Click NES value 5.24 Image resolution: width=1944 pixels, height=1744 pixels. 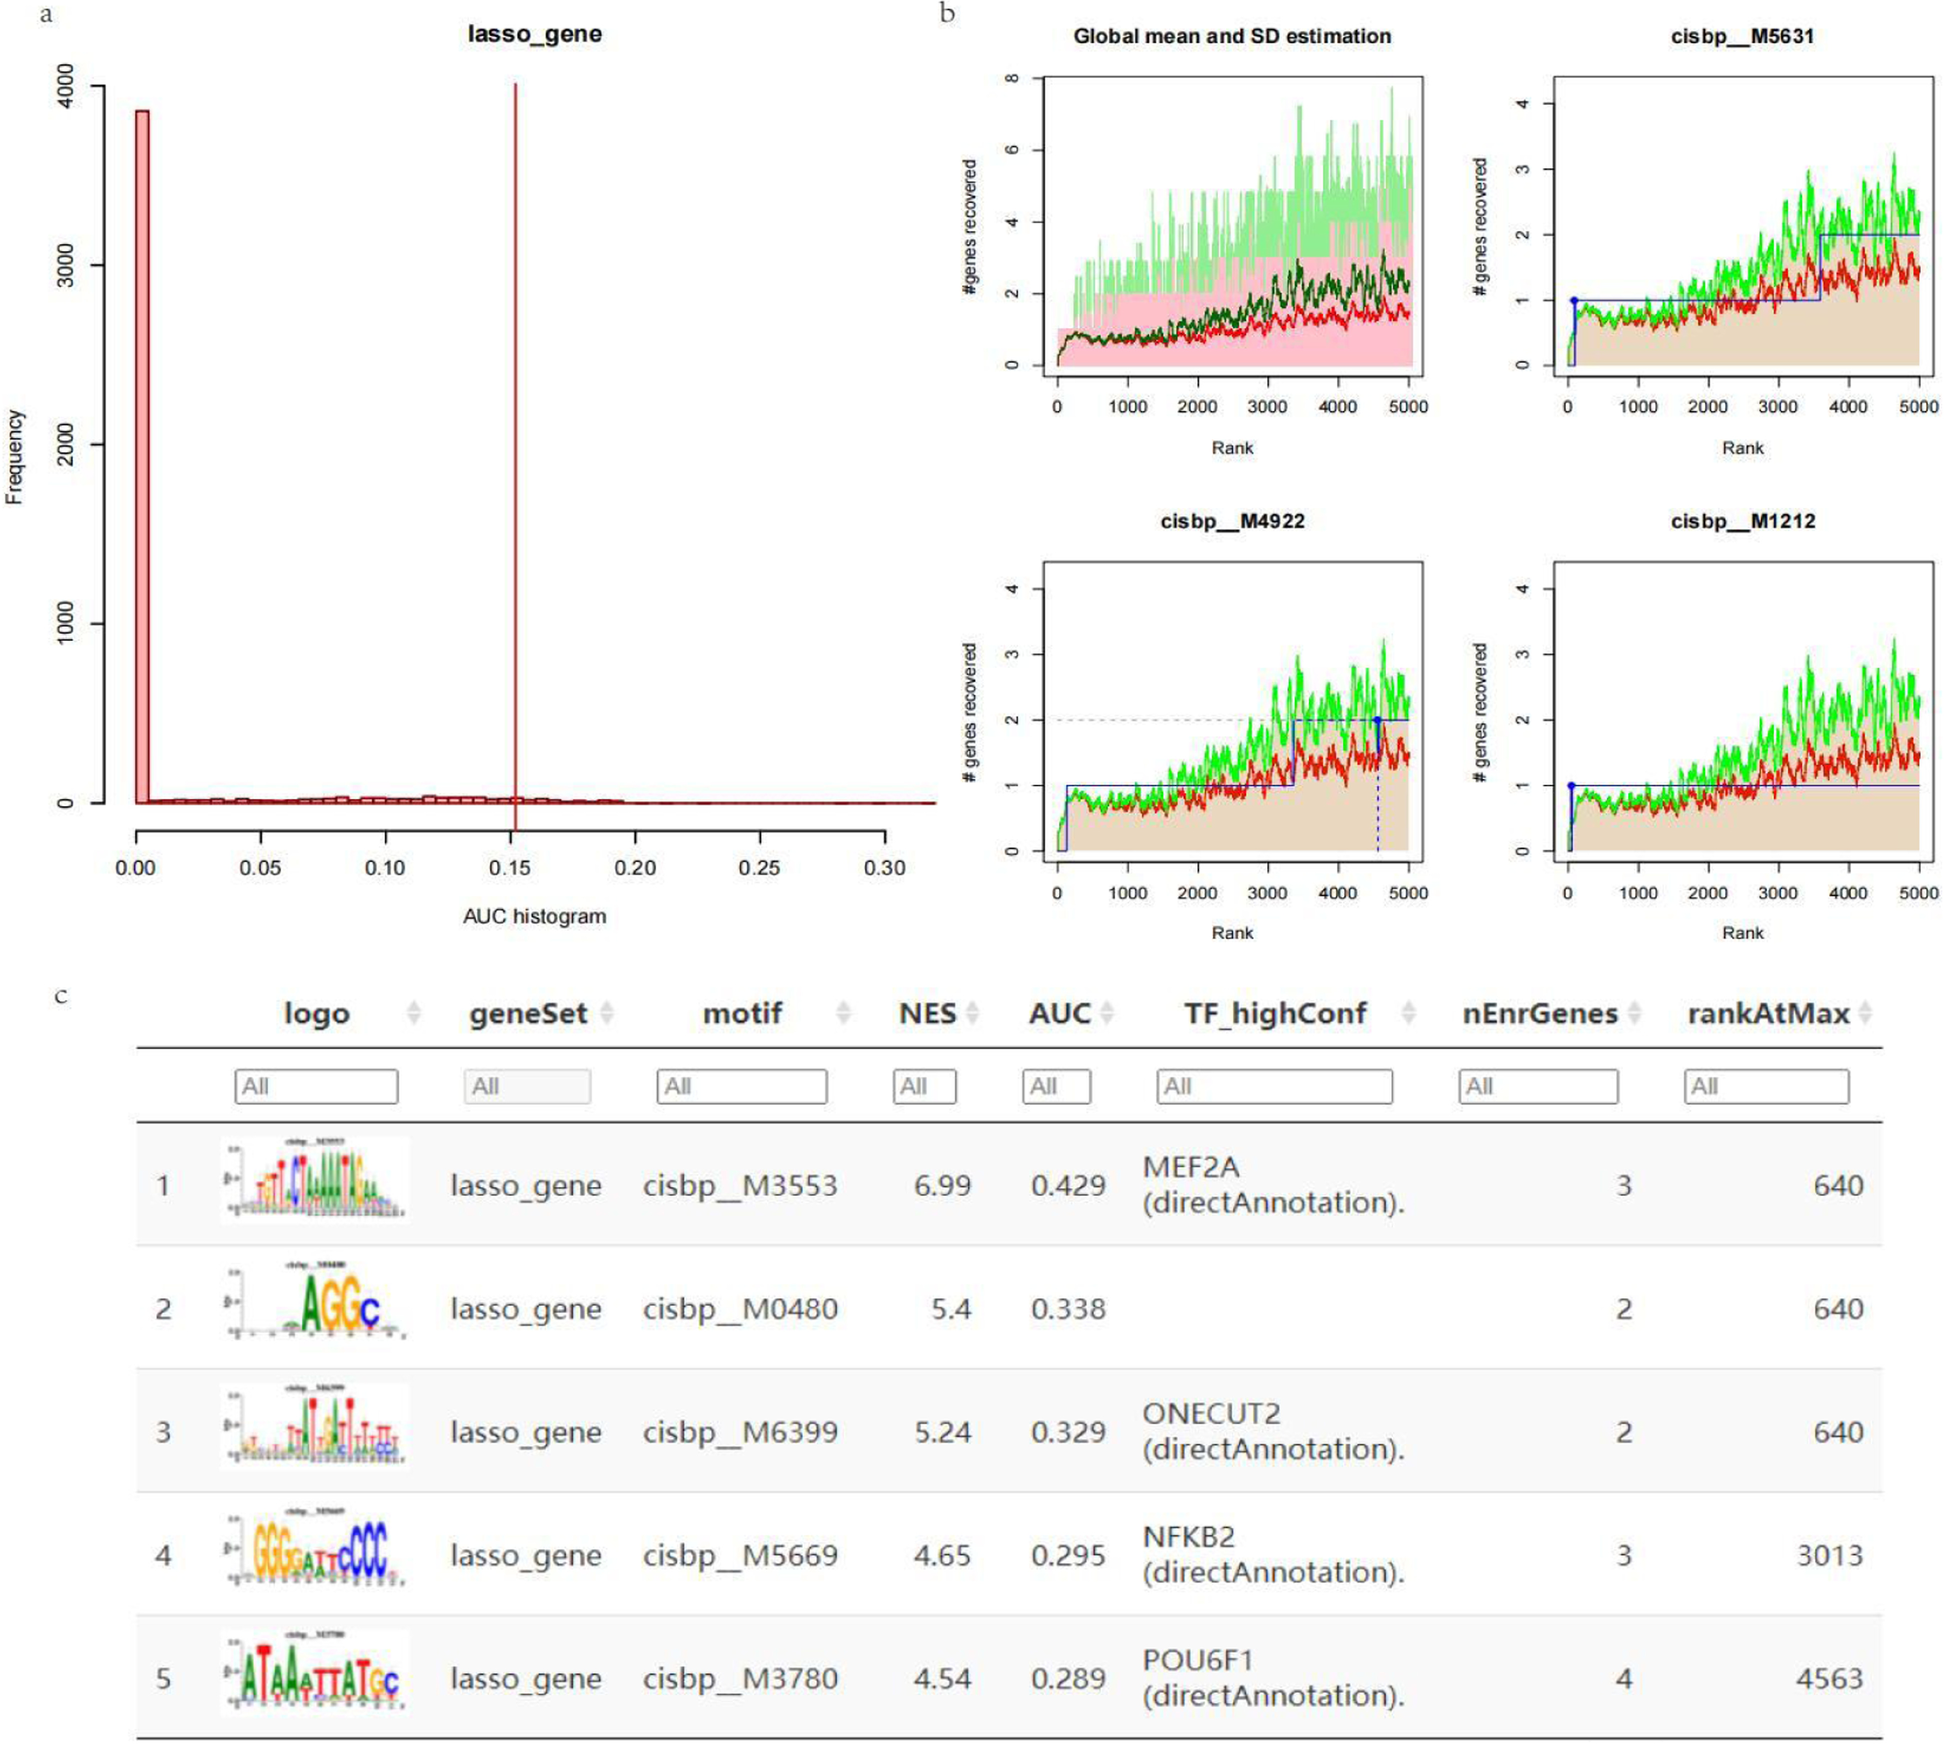click(x=942, y=1432)
